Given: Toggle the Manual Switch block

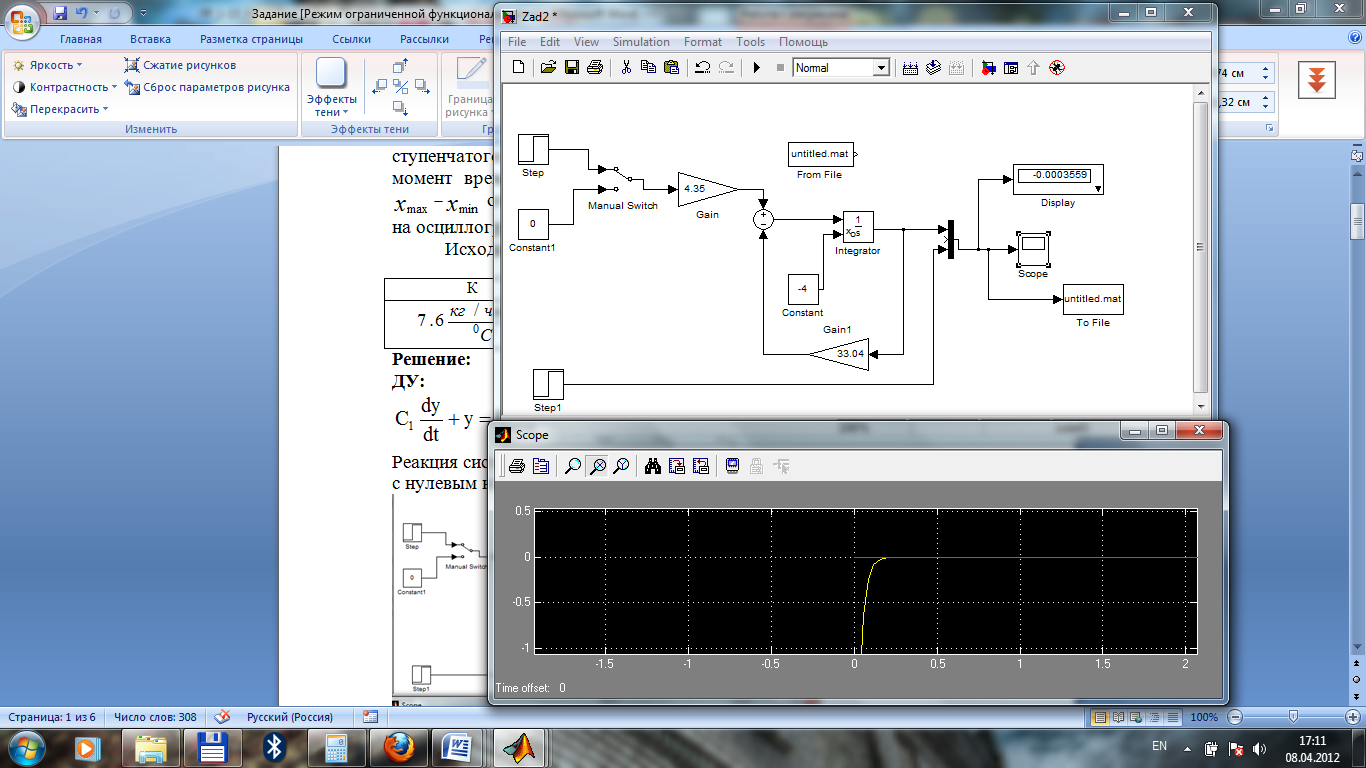Looking at the screenshot, I should pyautogui.click(x=623, y=178).
